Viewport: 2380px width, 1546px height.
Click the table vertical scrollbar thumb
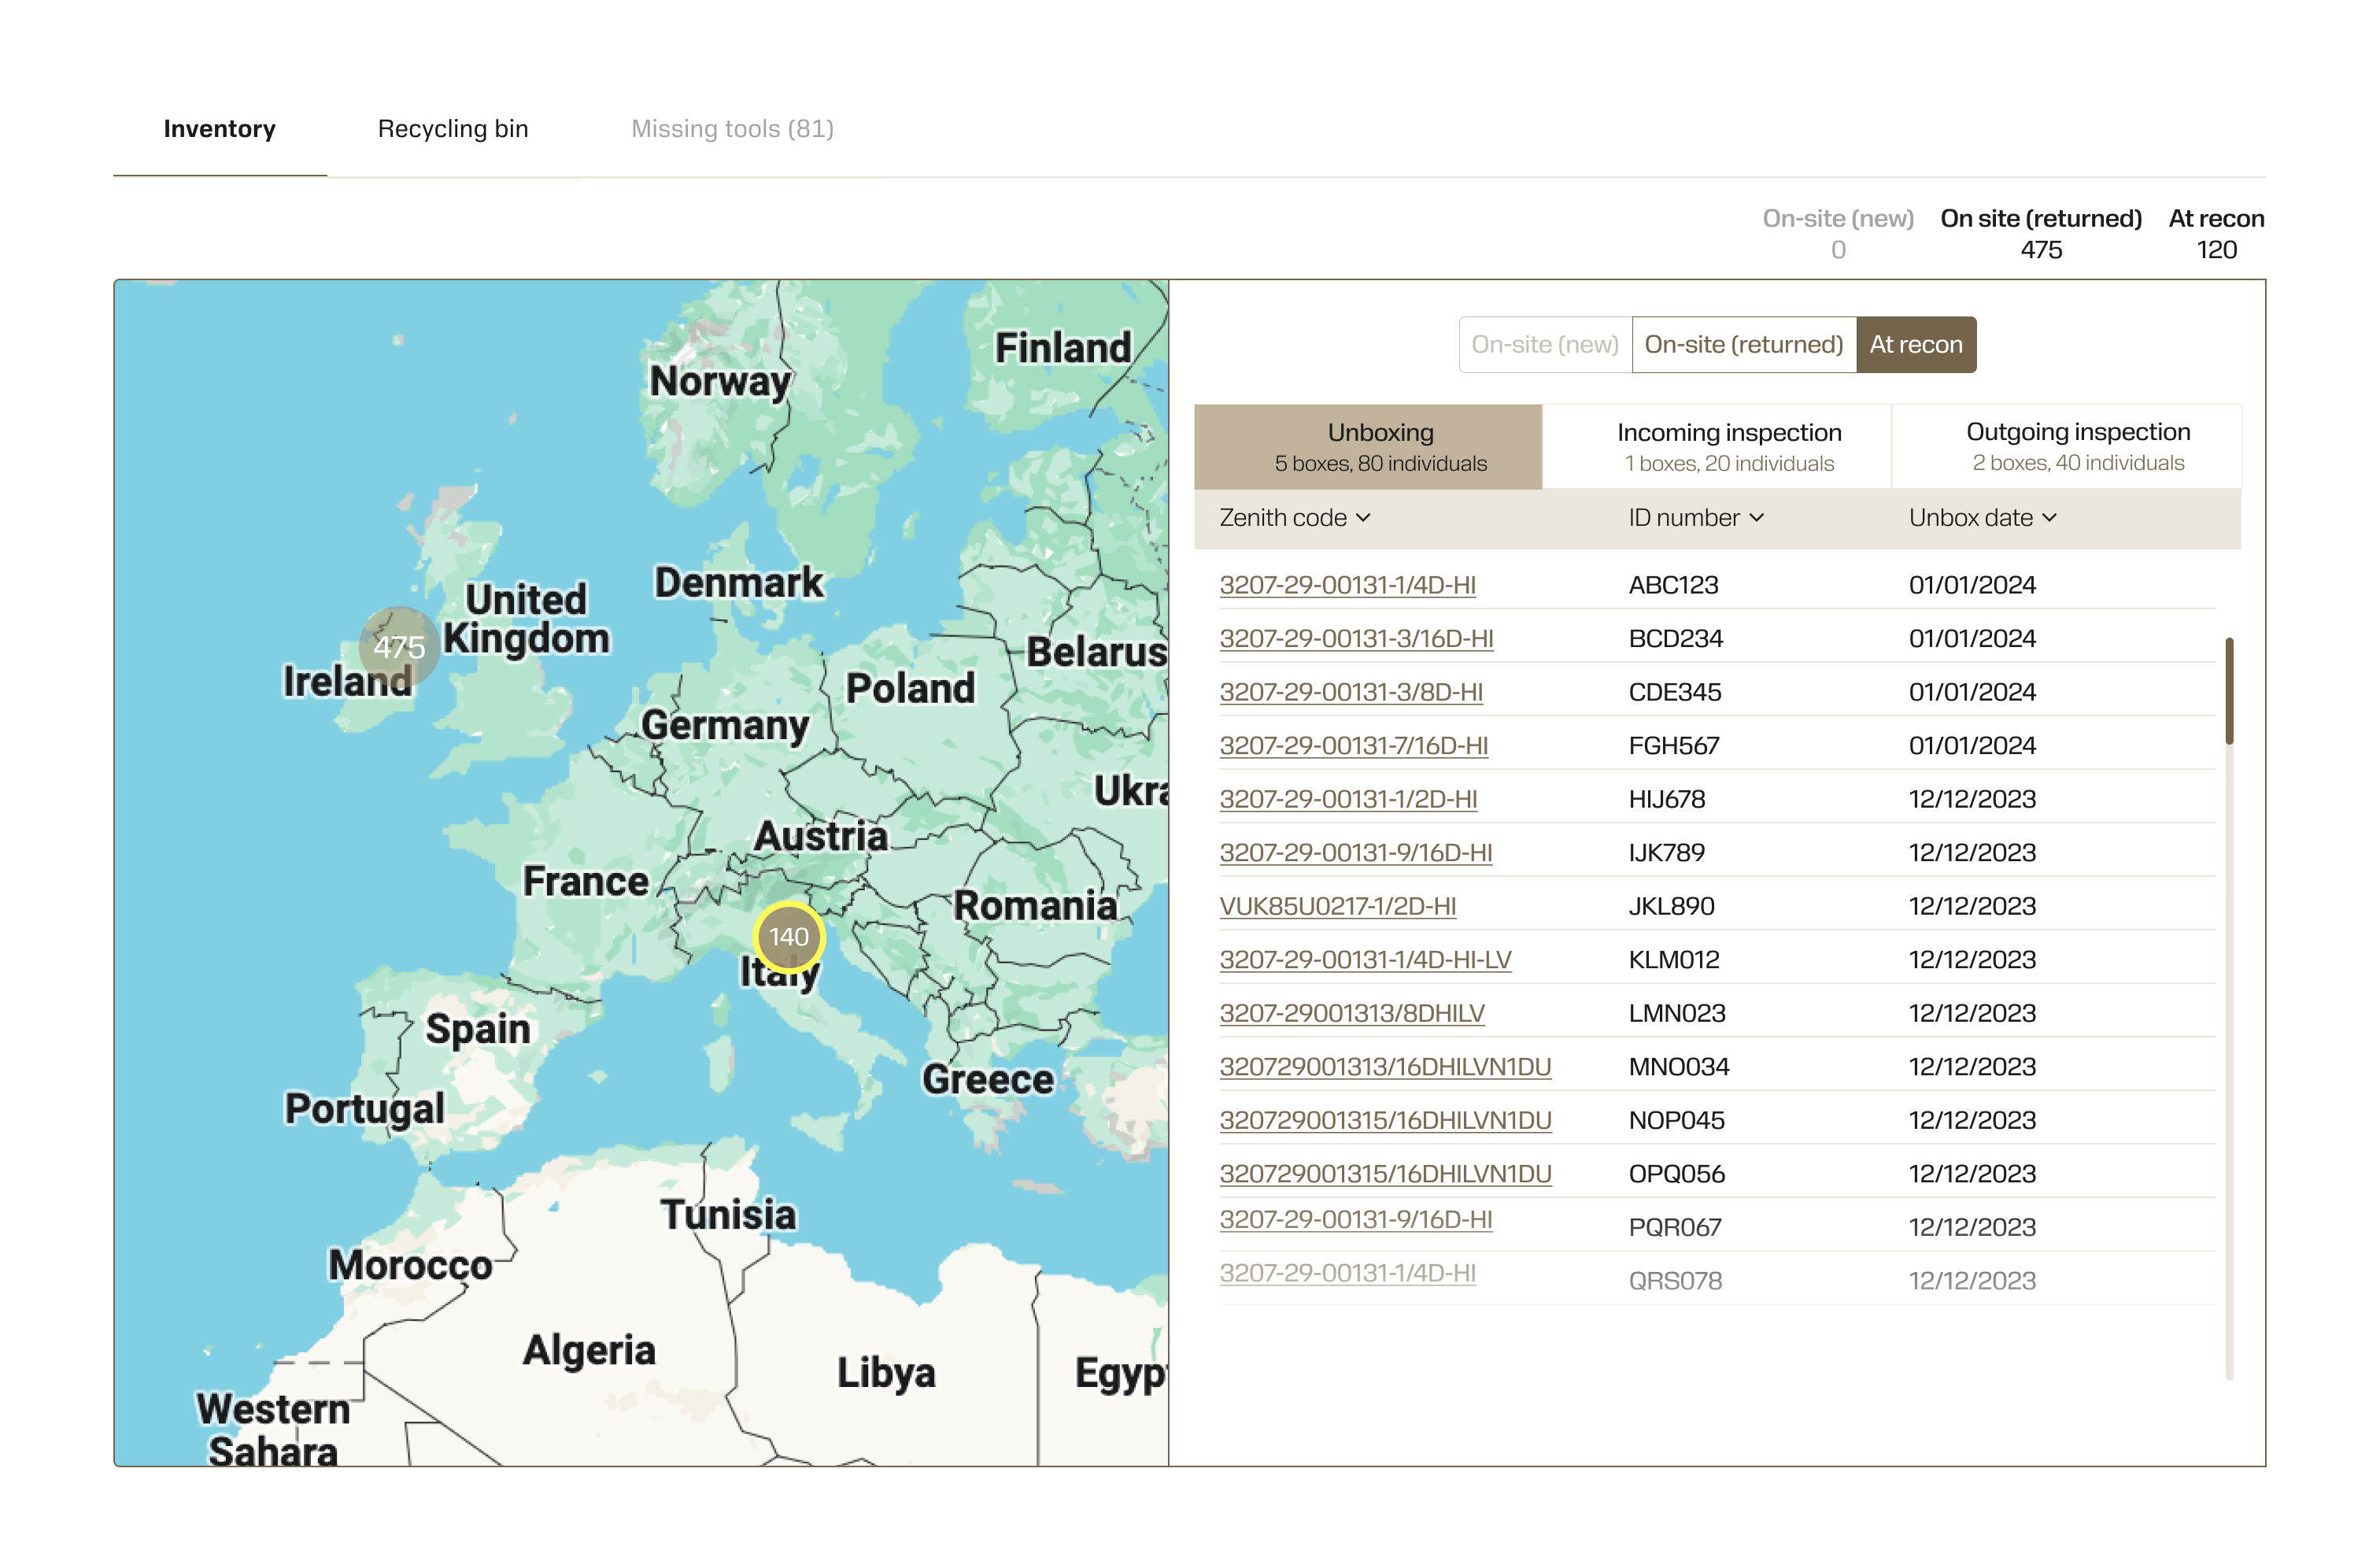click(2229, 690)
